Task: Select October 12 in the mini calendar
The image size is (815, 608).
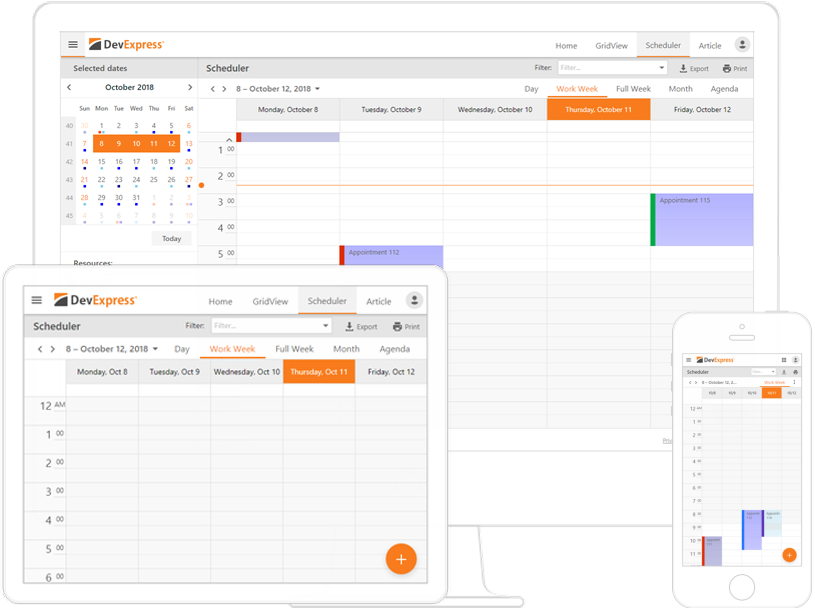Action: tap(171, 143)
